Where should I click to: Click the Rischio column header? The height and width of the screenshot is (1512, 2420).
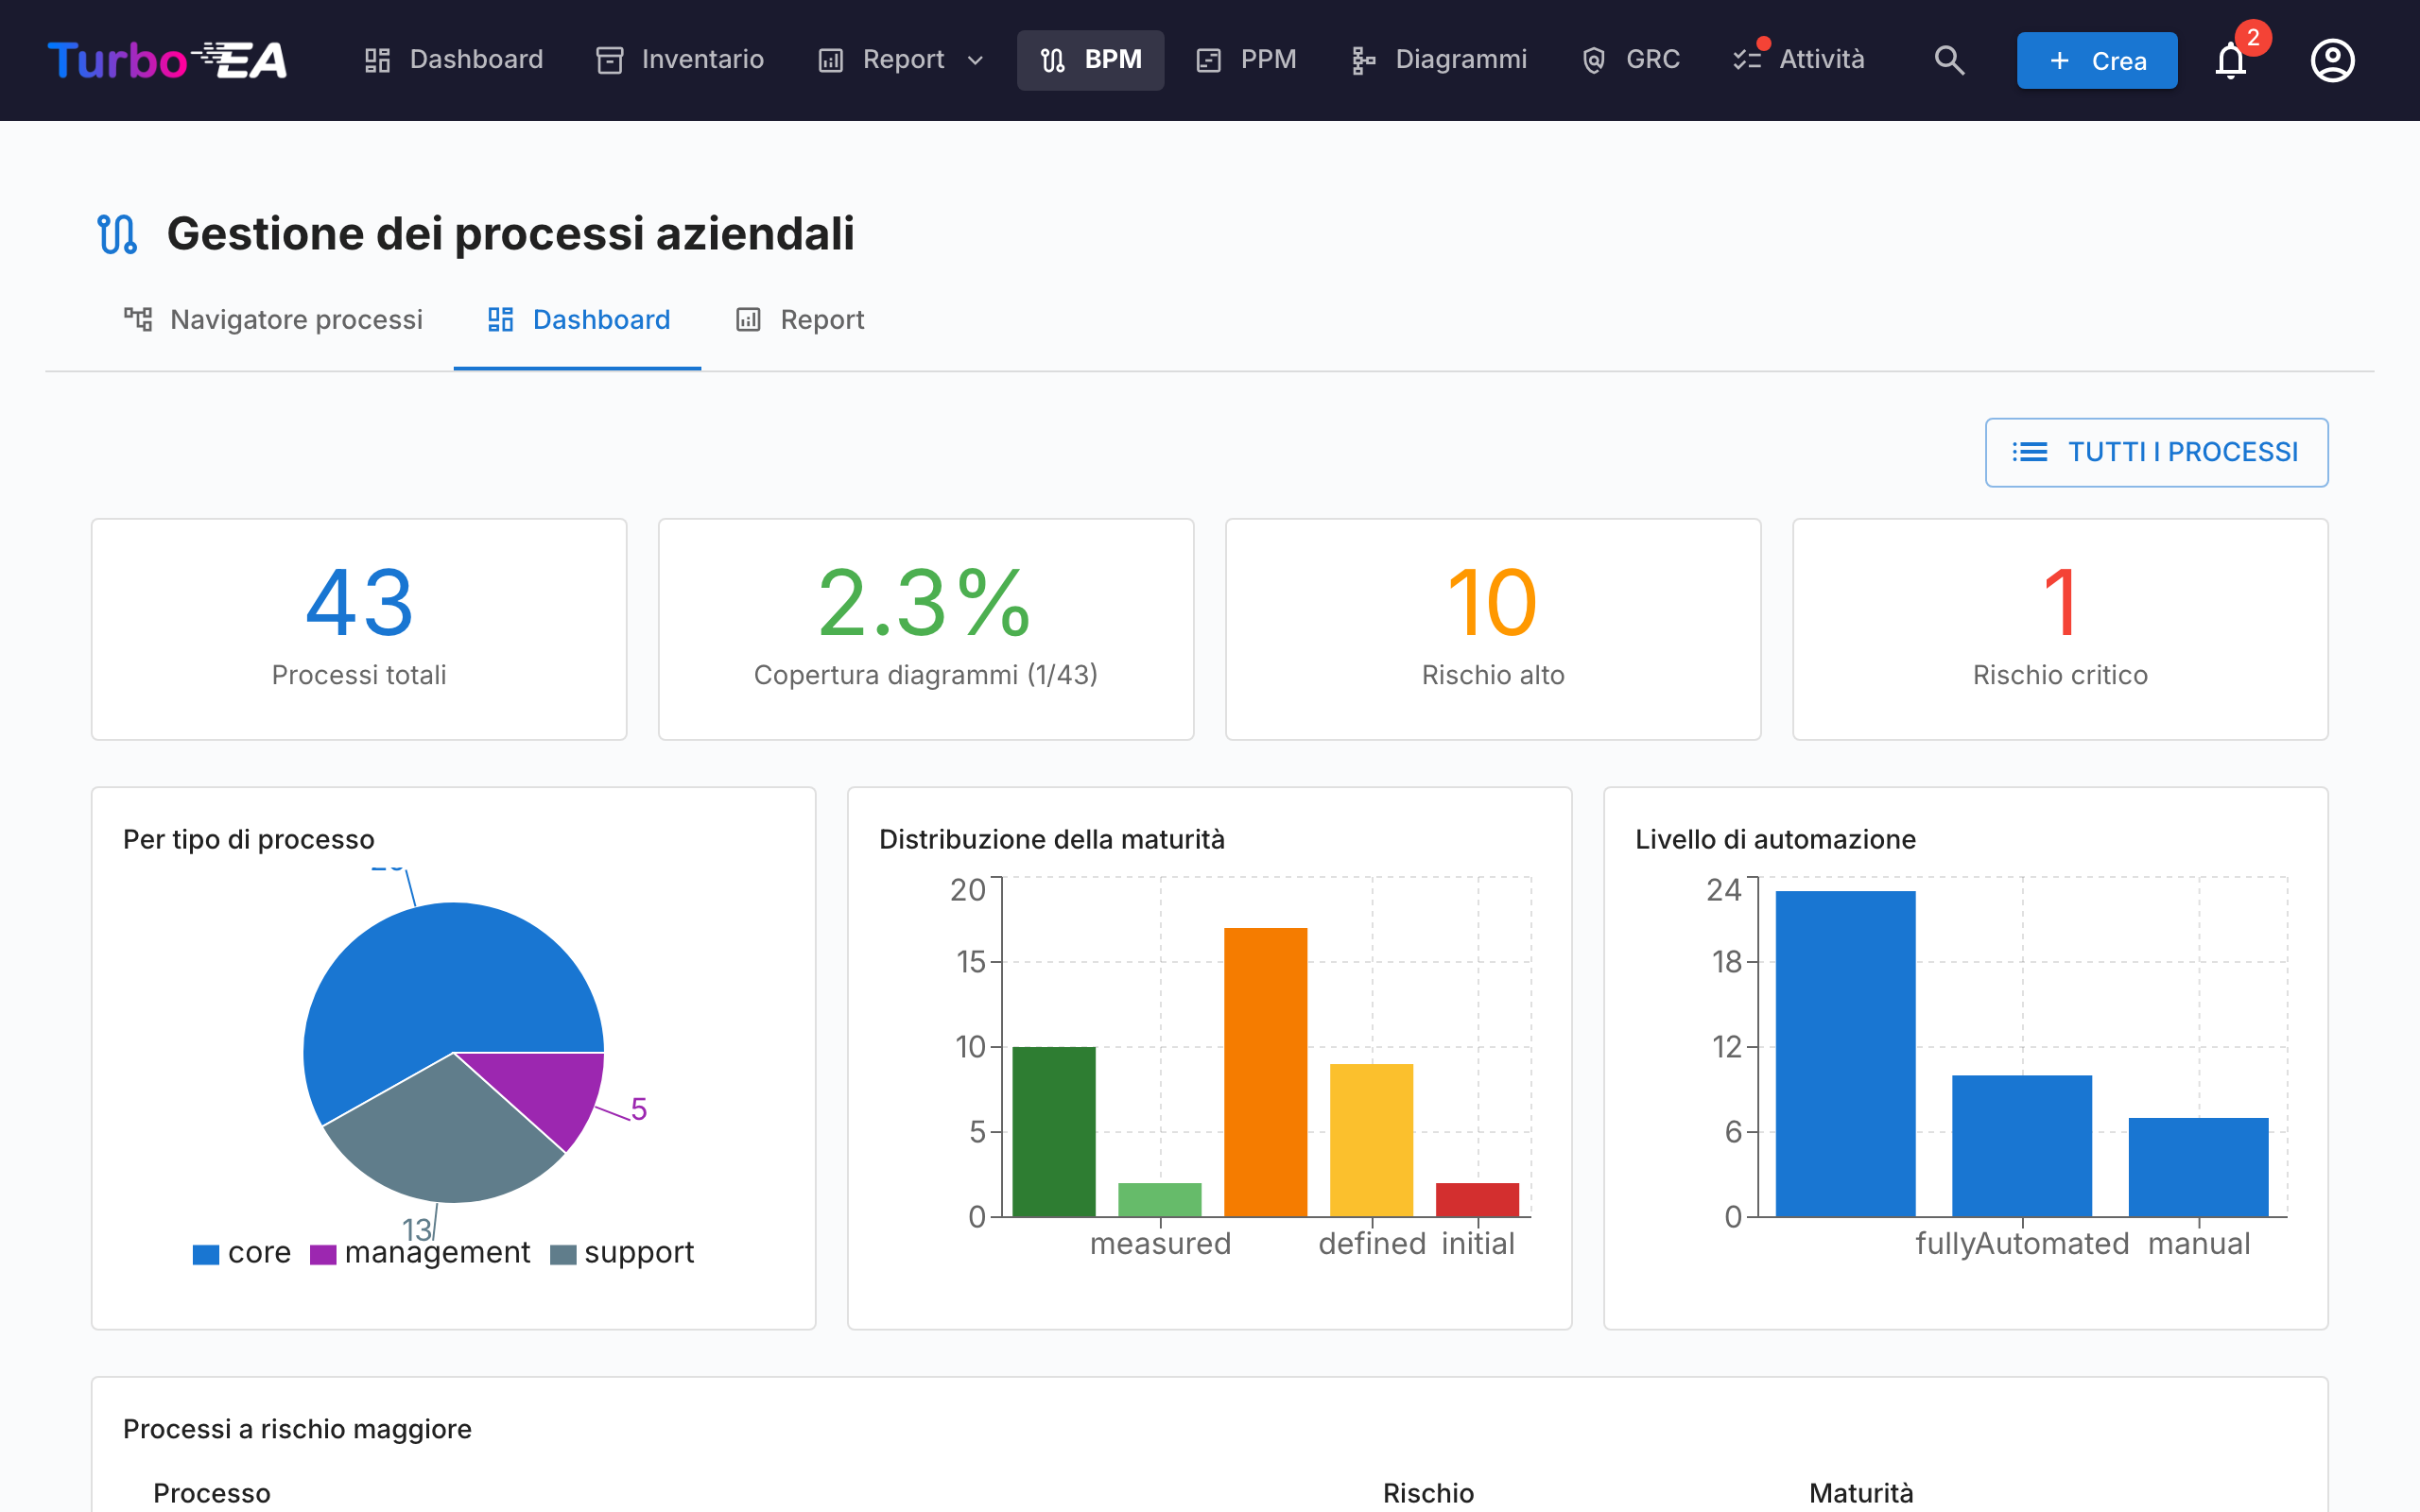[1428, 1493]
